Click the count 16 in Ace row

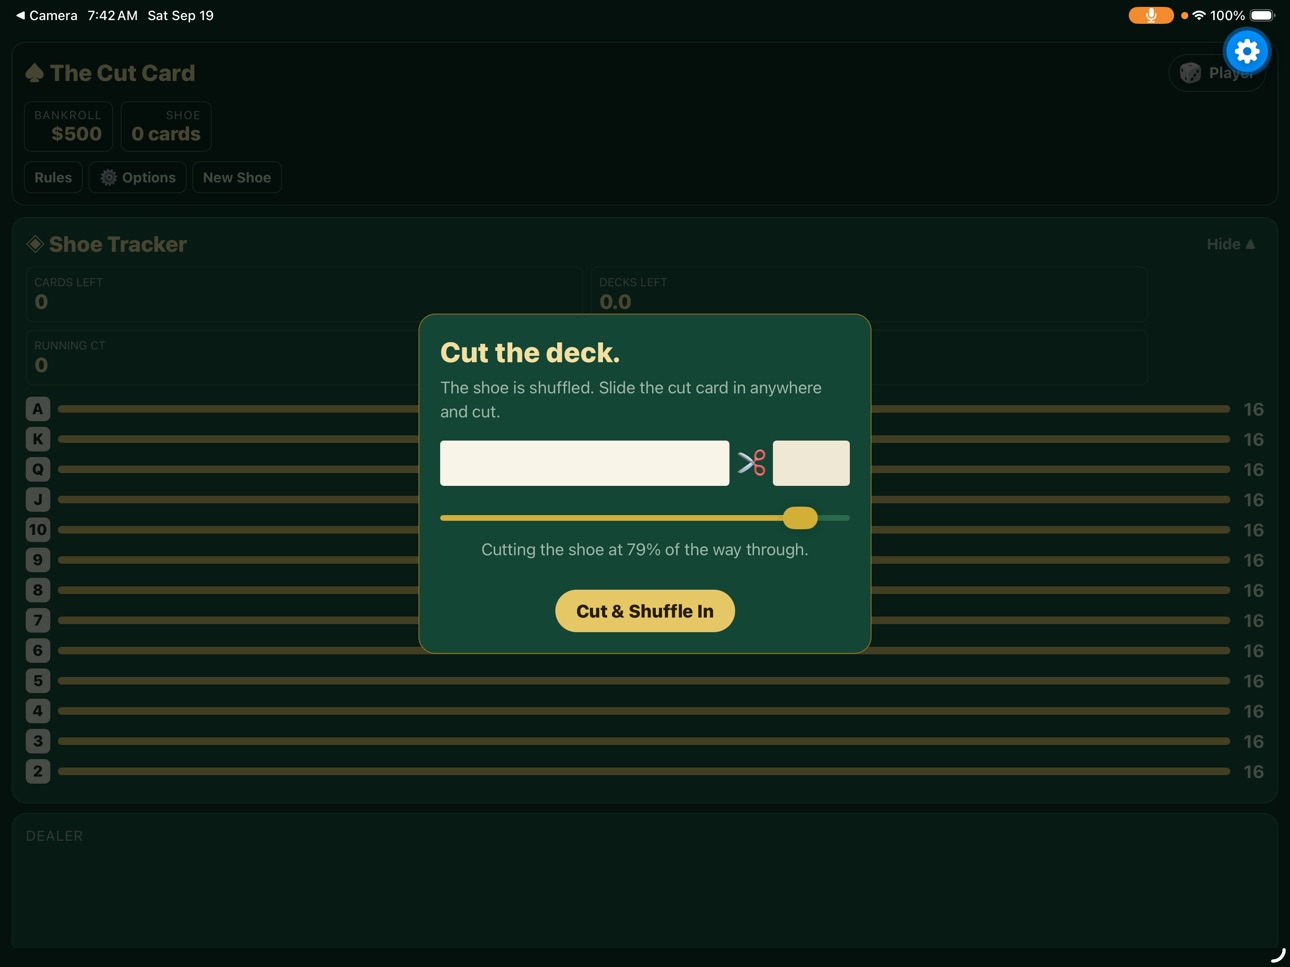(x=1254, y=409)
